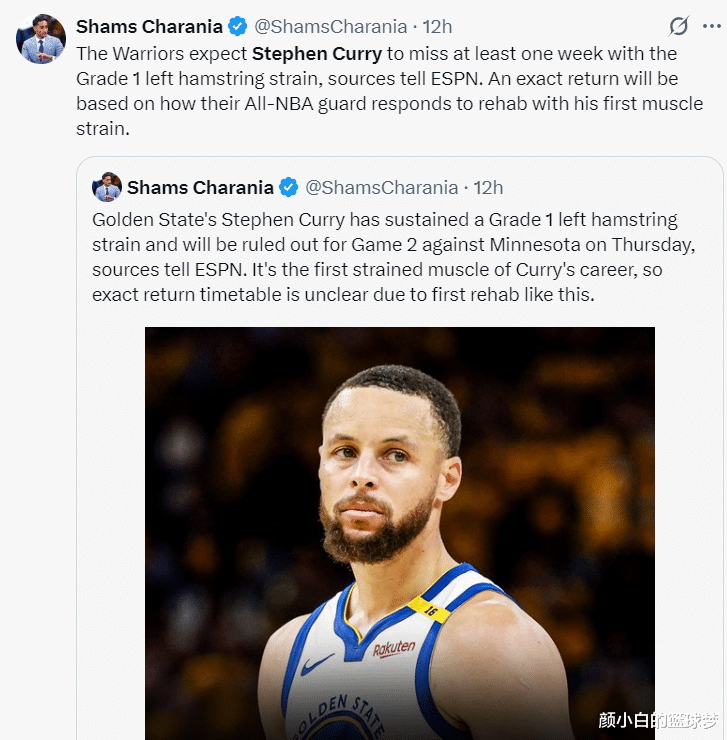Click the Shams Charania name in the quoted tweet
727x740 pixels.
pos(200,187)
